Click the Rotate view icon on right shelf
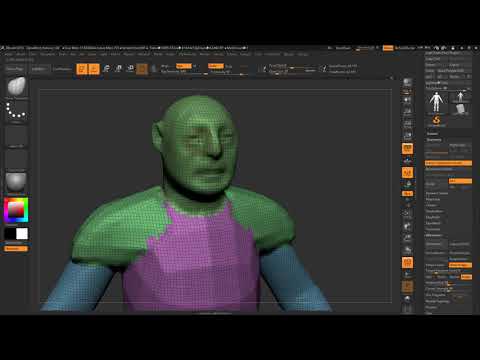480x360 pixels. click(407, 250)
